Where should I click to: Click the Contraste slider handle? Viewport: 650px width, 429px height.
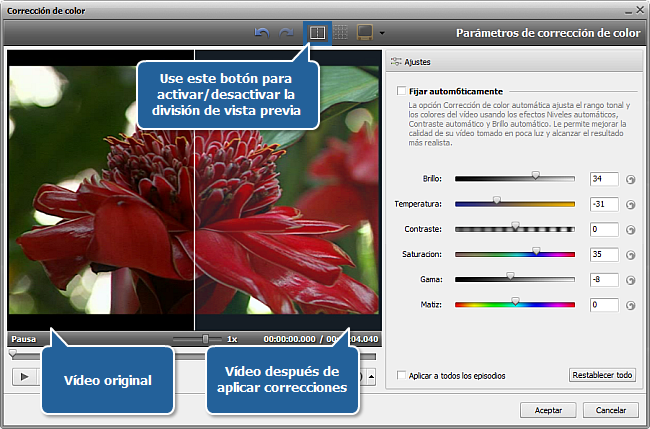[515, 227]
